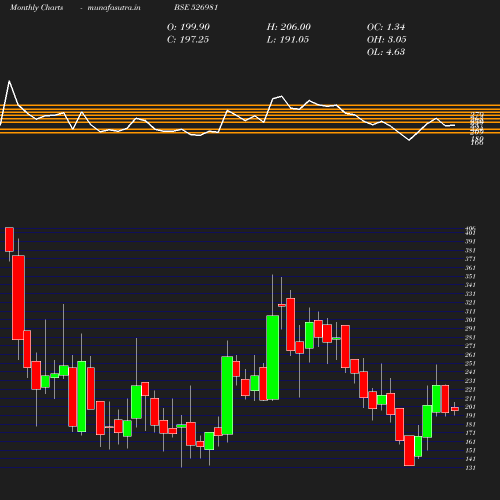
Task: Click the 241 price axis label
Action: pos(470,372)
